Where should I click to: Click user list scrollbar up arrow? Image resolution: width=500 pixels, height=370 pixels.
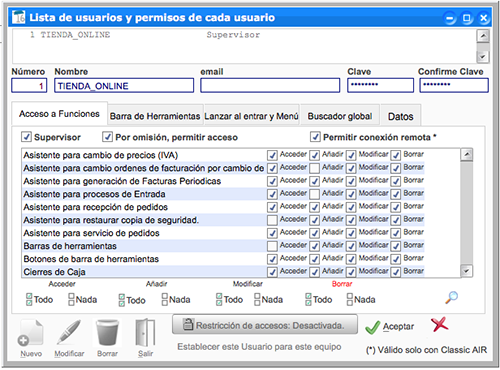pos(483,35)
